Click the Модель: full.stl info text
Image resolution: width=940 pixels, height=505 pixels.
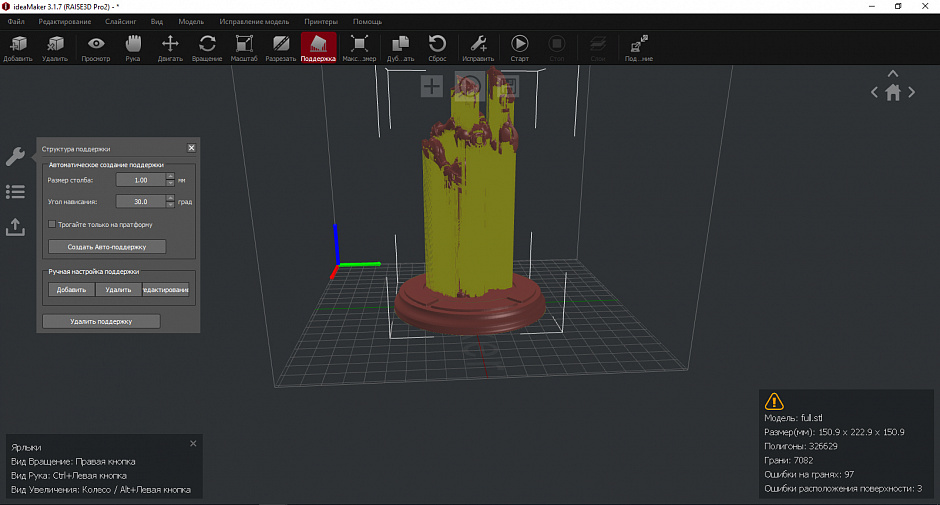(793, 418)
